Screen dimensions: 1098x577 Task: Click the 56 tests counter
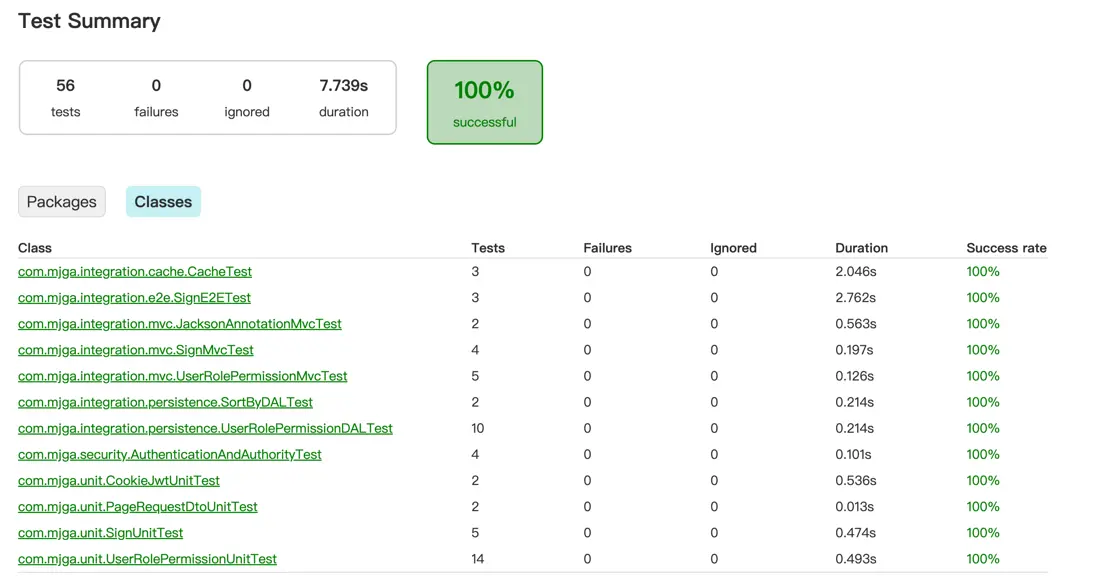coord(66,97)
